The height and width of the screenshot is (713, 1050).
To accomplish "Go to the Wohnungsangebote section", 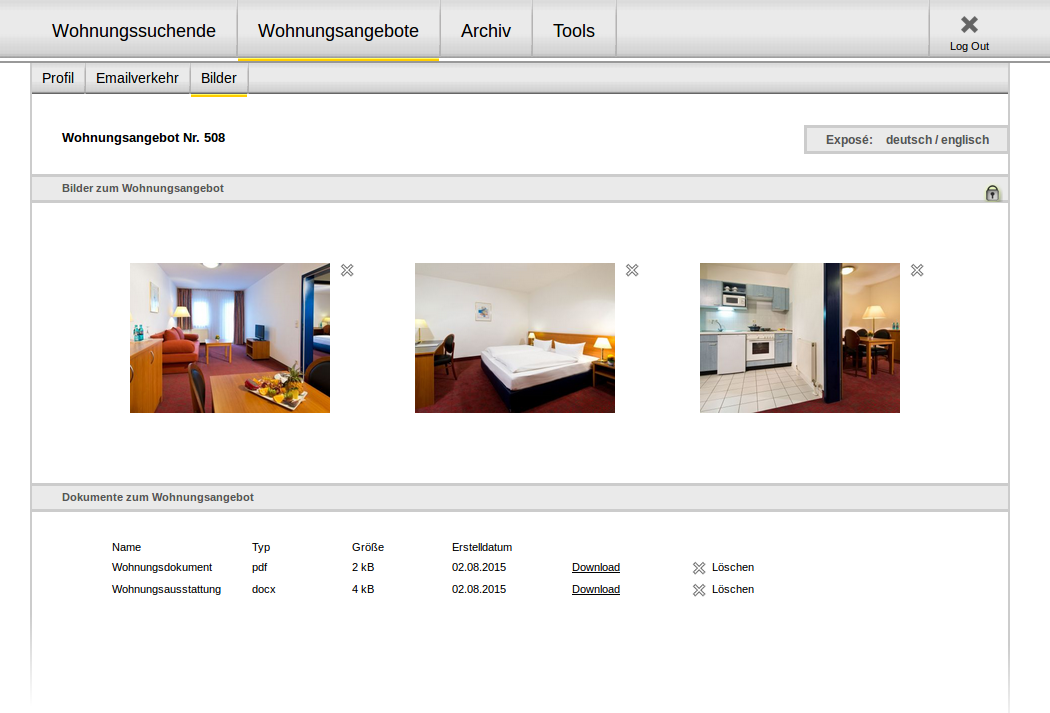I will click(x=338, y=31).
